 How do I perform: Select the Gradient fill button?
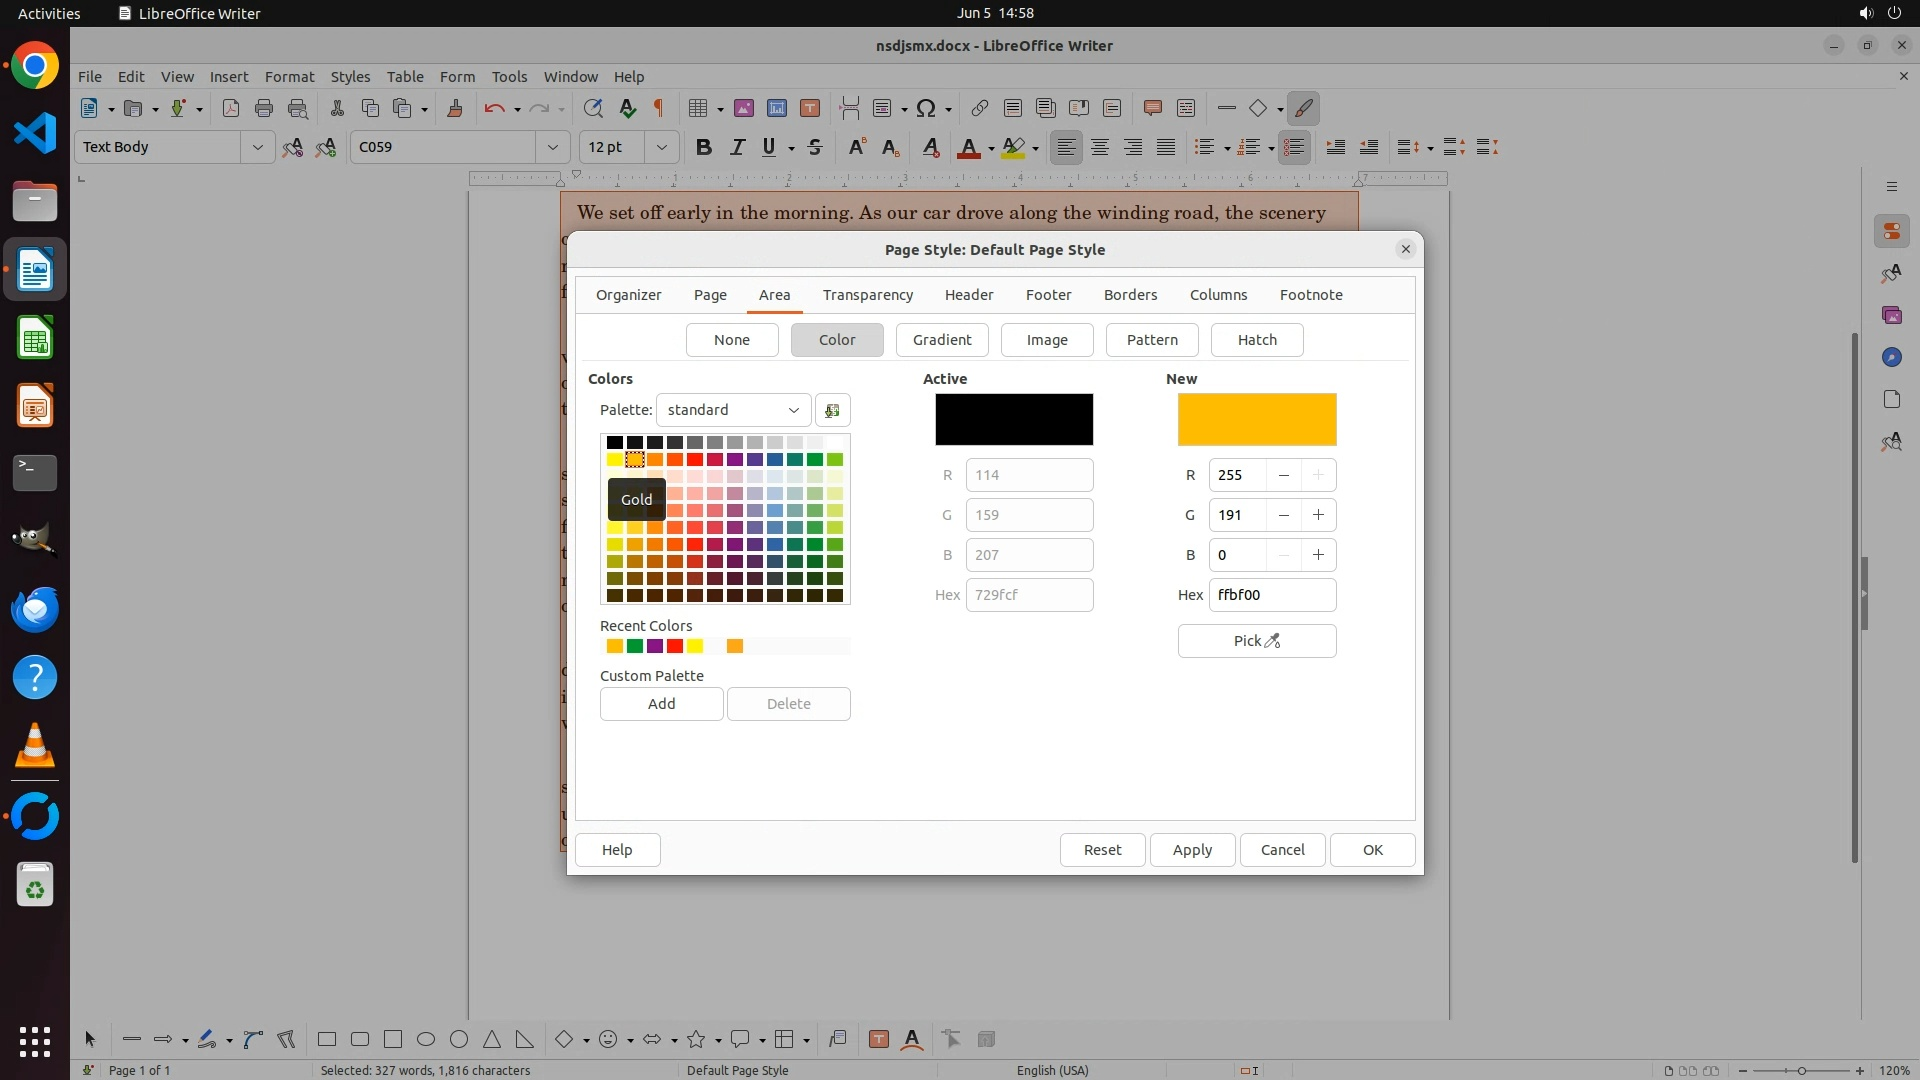941,340
